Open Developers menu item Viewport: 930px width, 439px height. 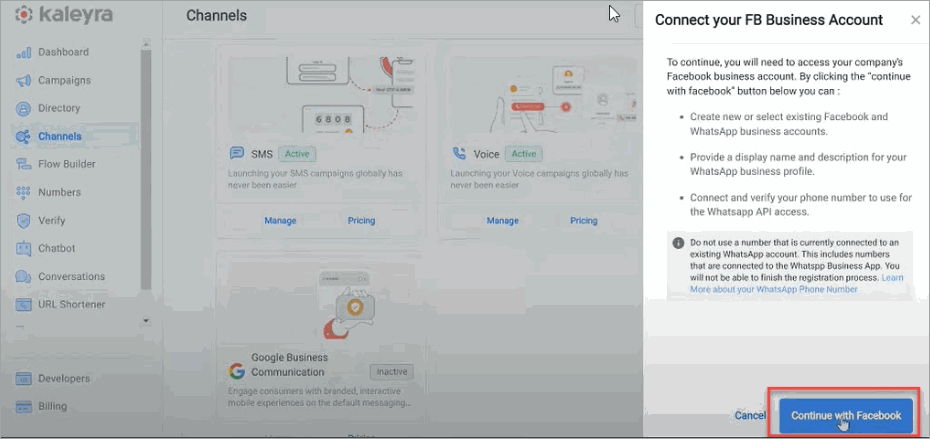pos(64,378)
